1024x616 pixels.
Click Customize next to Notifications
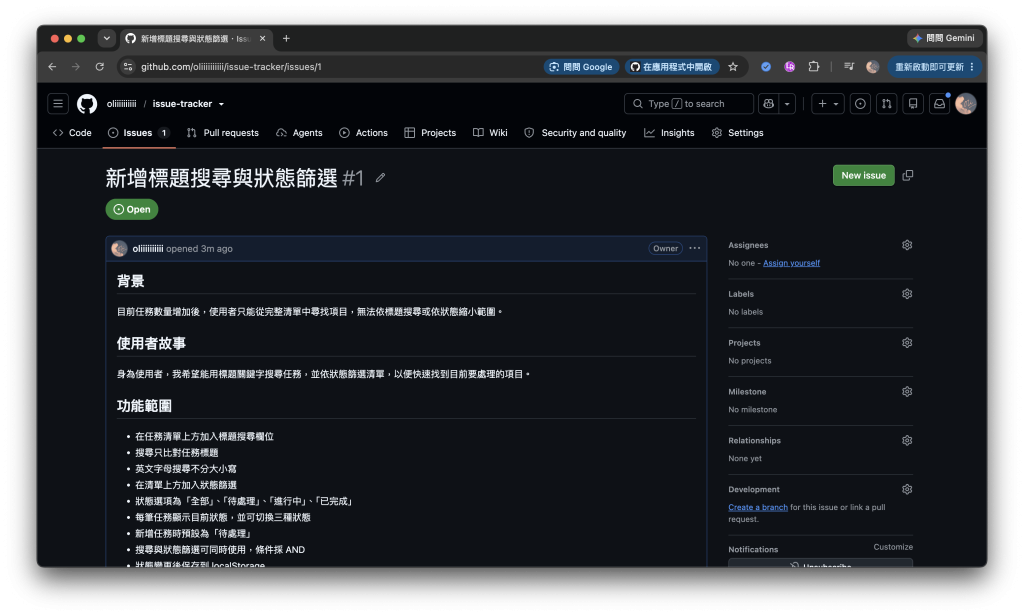point(893,547)
